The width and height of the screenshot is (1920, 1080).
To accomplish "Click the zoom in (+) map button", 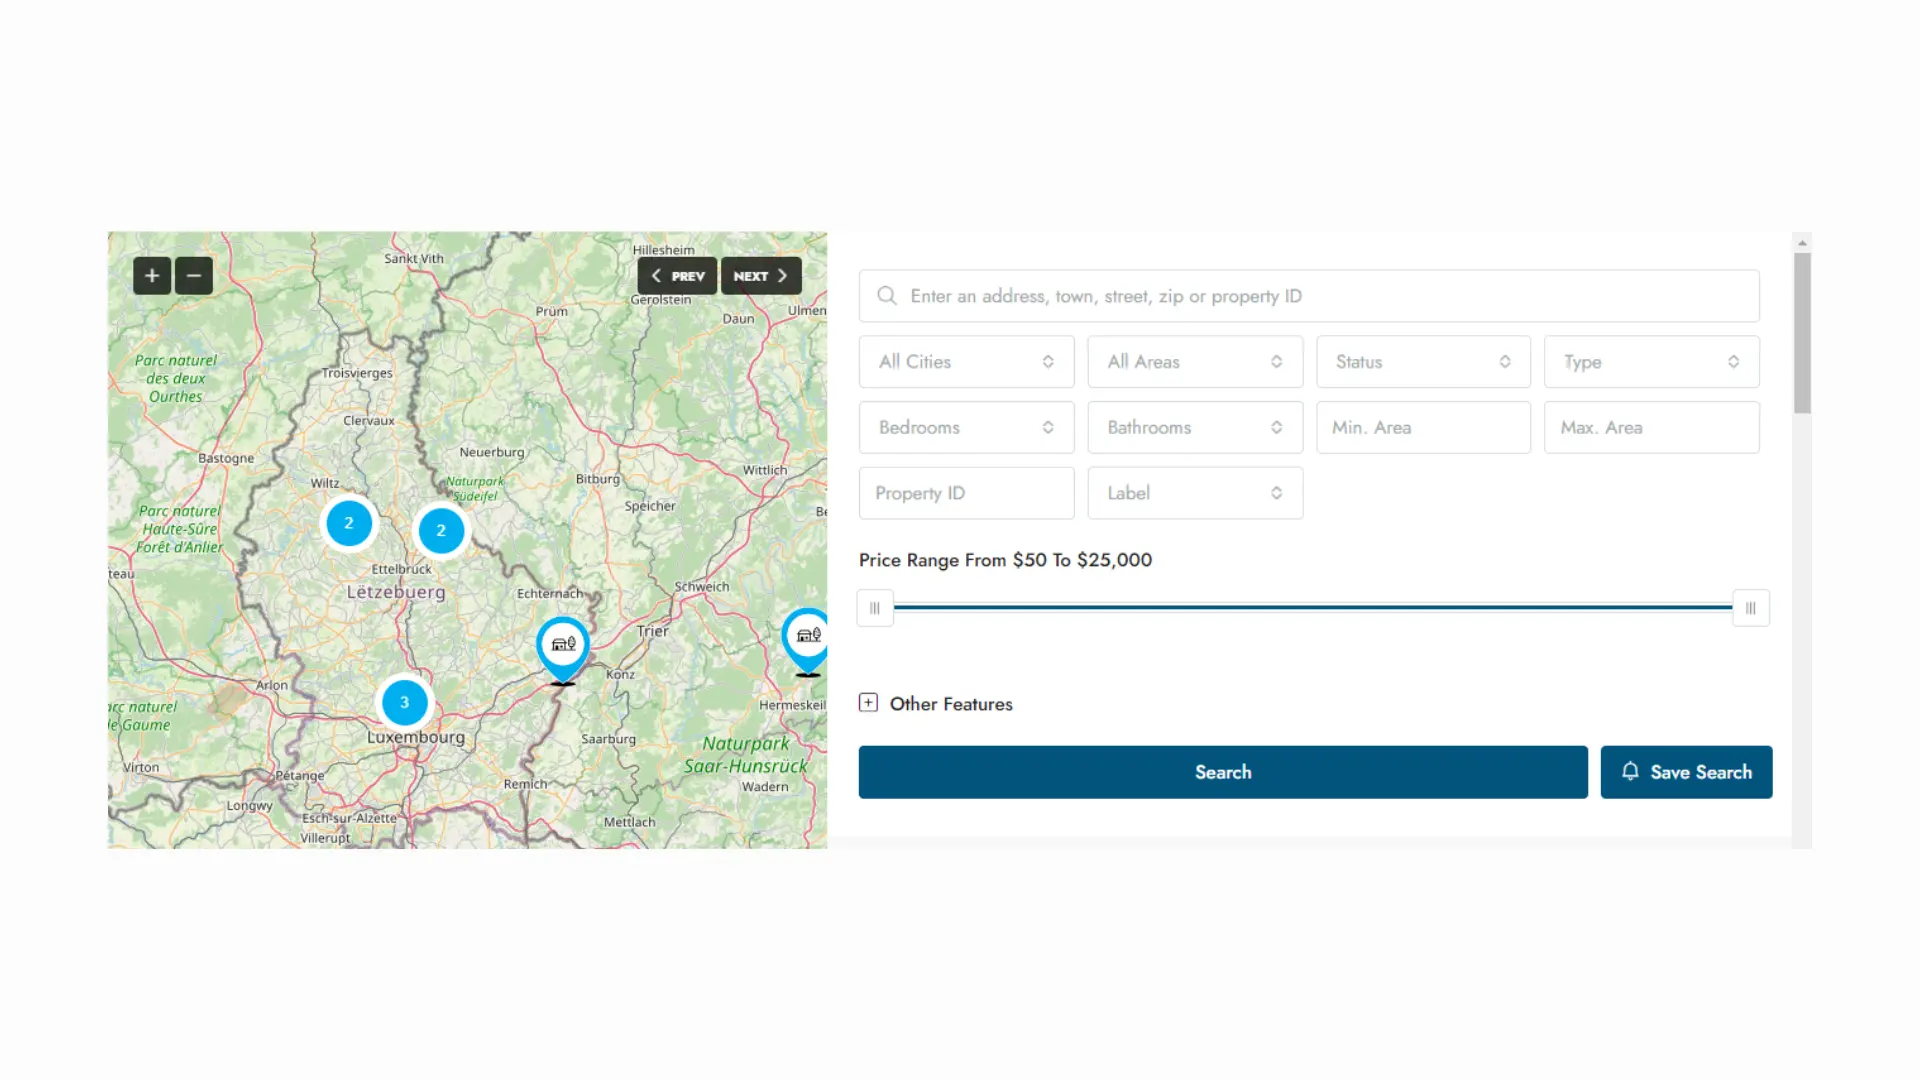I will 150,276.
